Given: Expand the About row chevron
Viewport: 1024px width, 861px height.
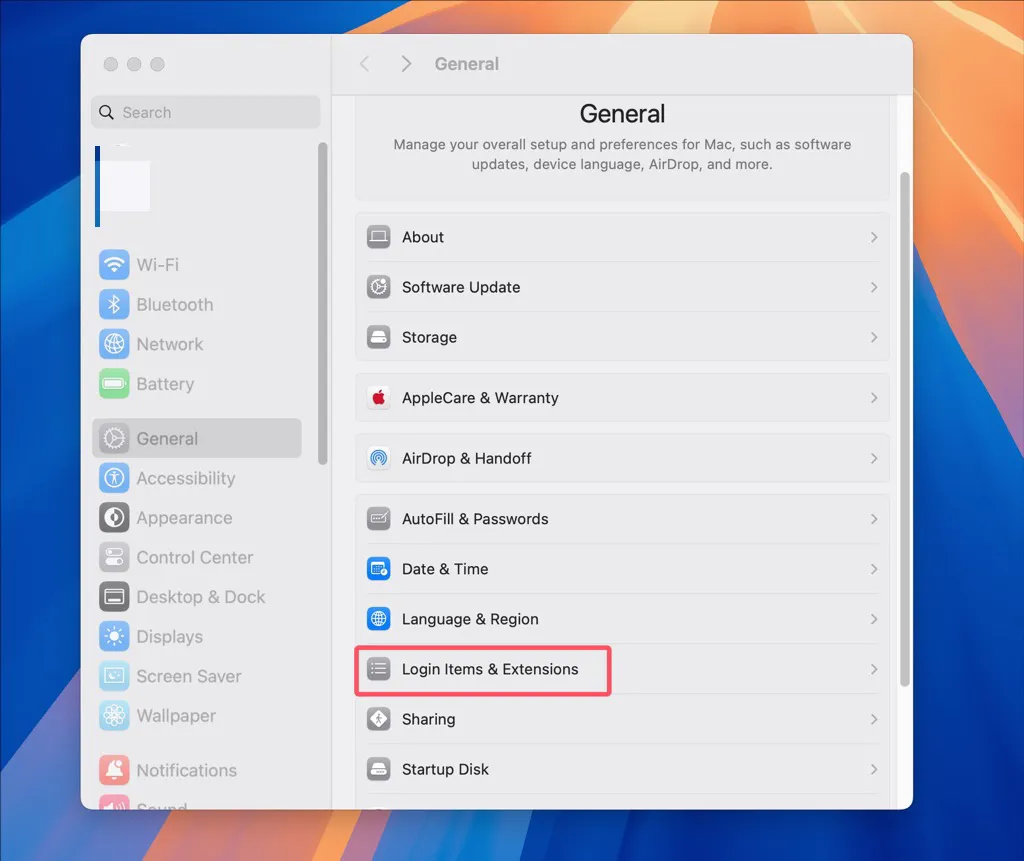Looking at the screenshot, I should (874, 237).
